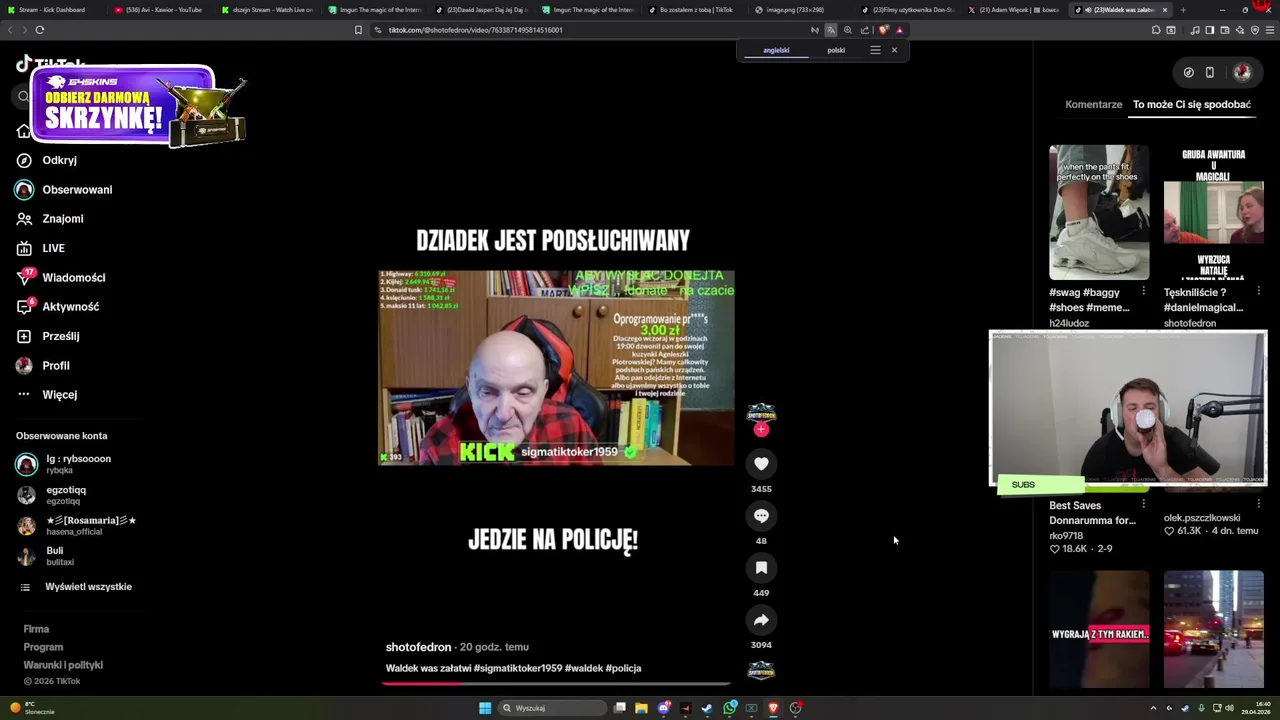
Task: Open 'Gruba awantura u Magicali' video thumbnail
Action: [1213, 212]
